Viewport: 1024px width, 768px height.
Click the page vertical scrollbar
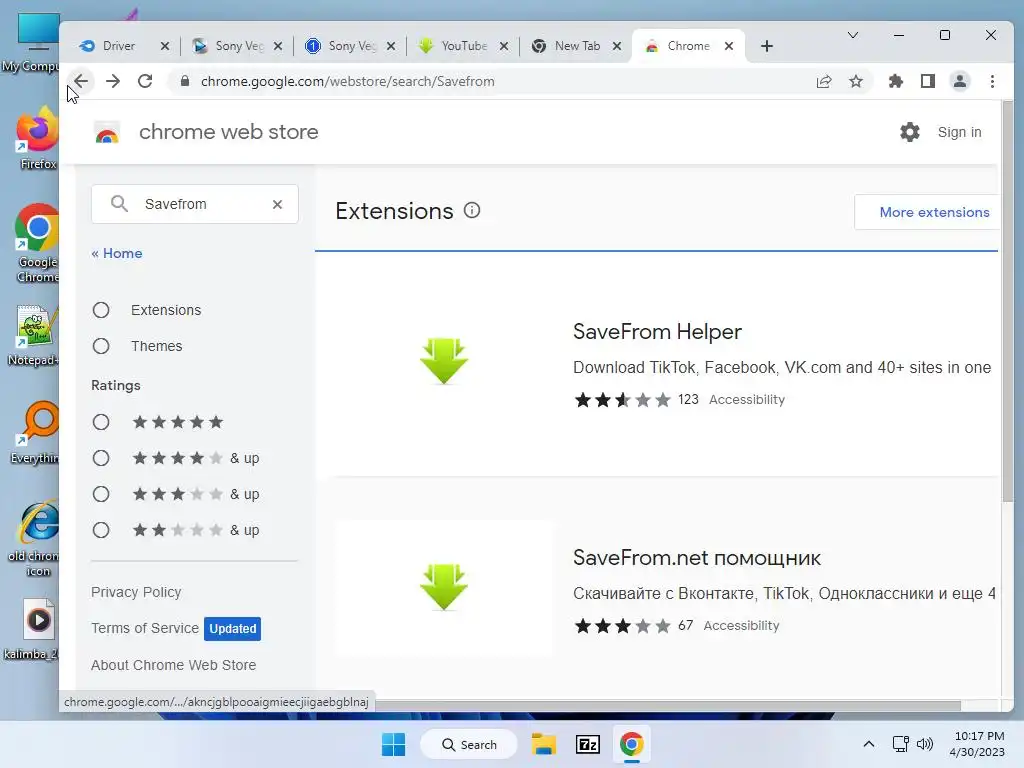coord(1008,300)
